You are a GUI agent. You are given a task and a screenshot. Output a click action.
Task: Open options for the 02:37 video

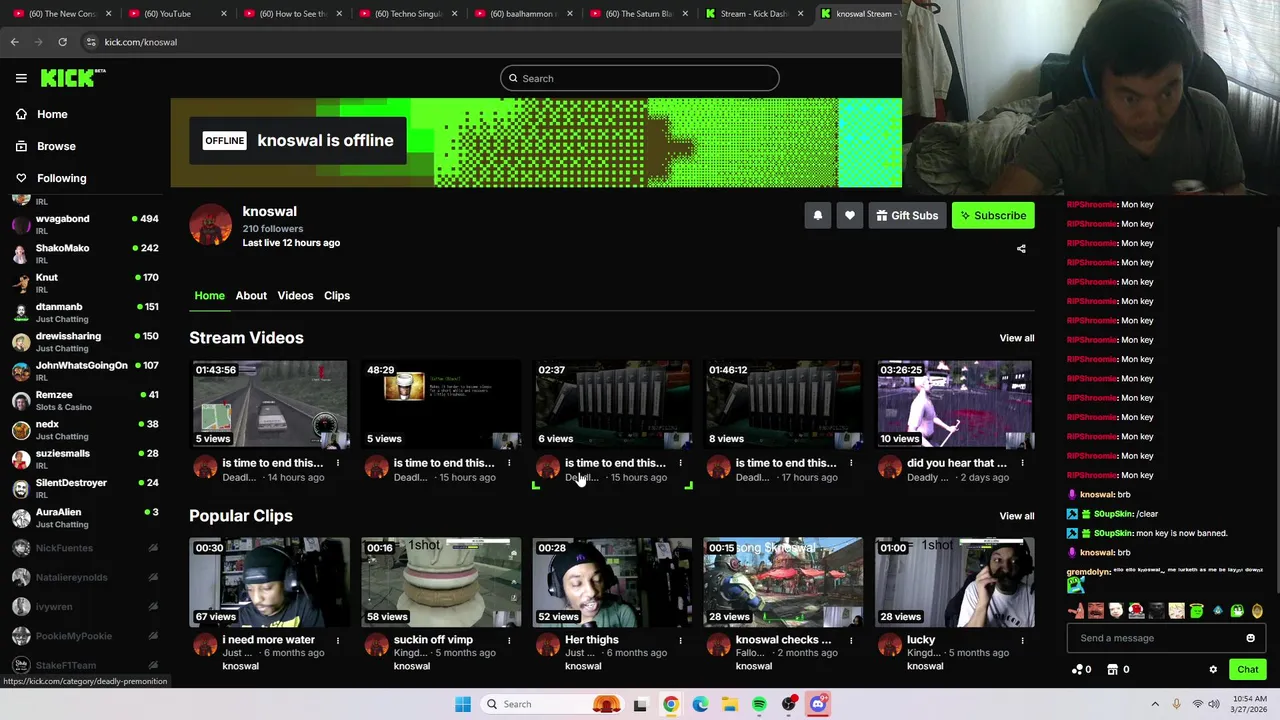[680, 463]
